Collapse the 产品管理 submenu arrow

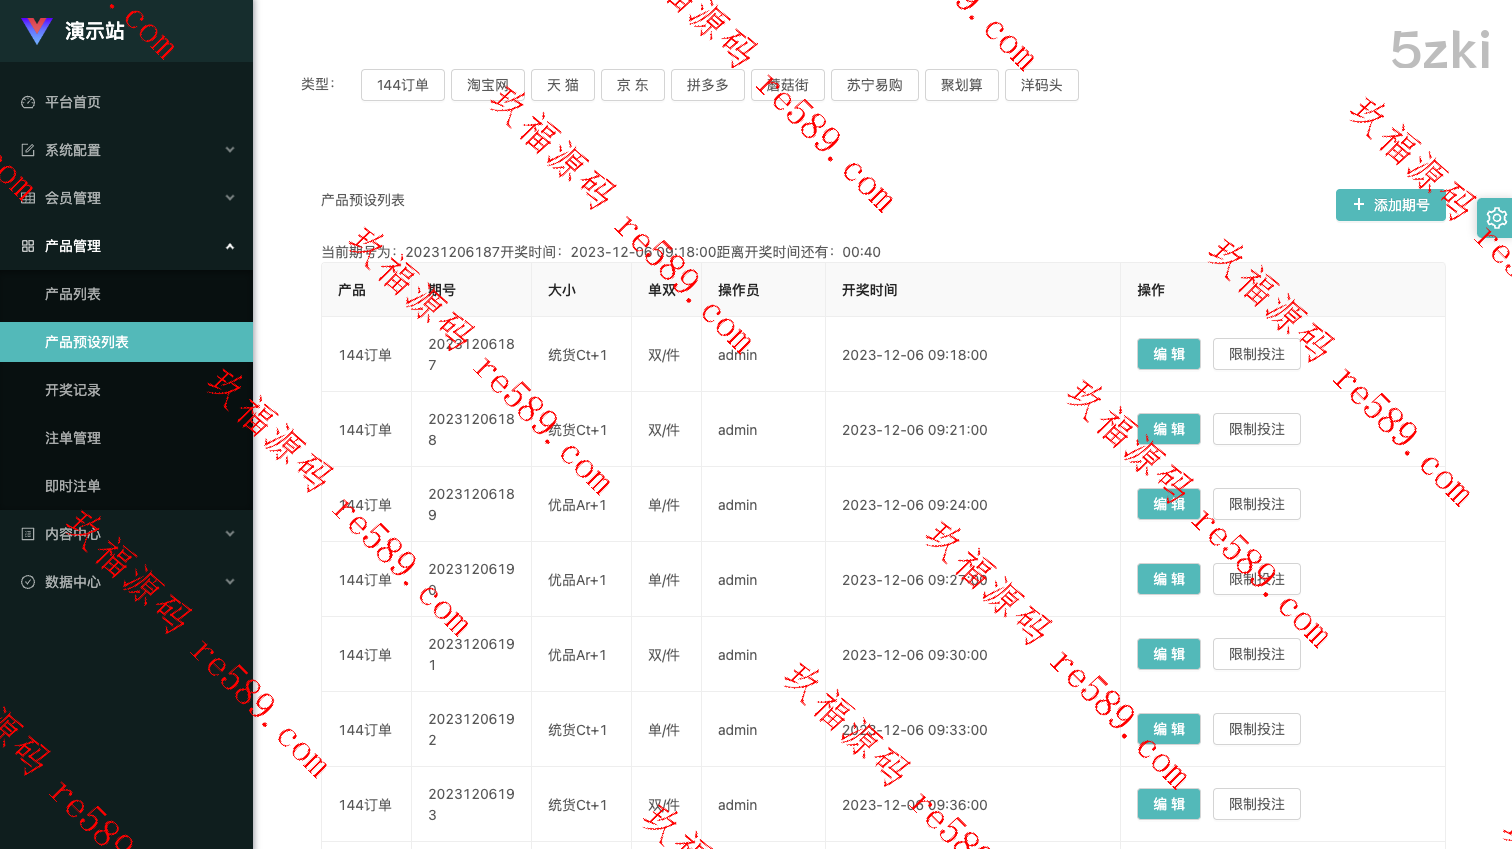tap(230, 246)
